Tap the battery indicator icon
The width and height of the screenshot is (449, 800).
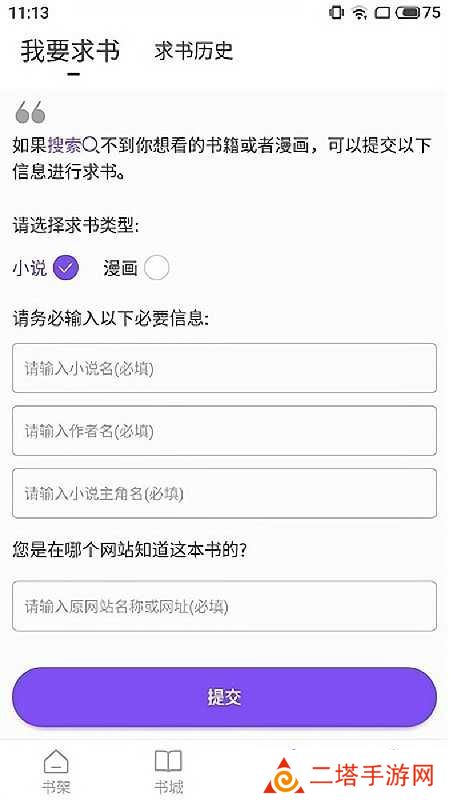408,13
